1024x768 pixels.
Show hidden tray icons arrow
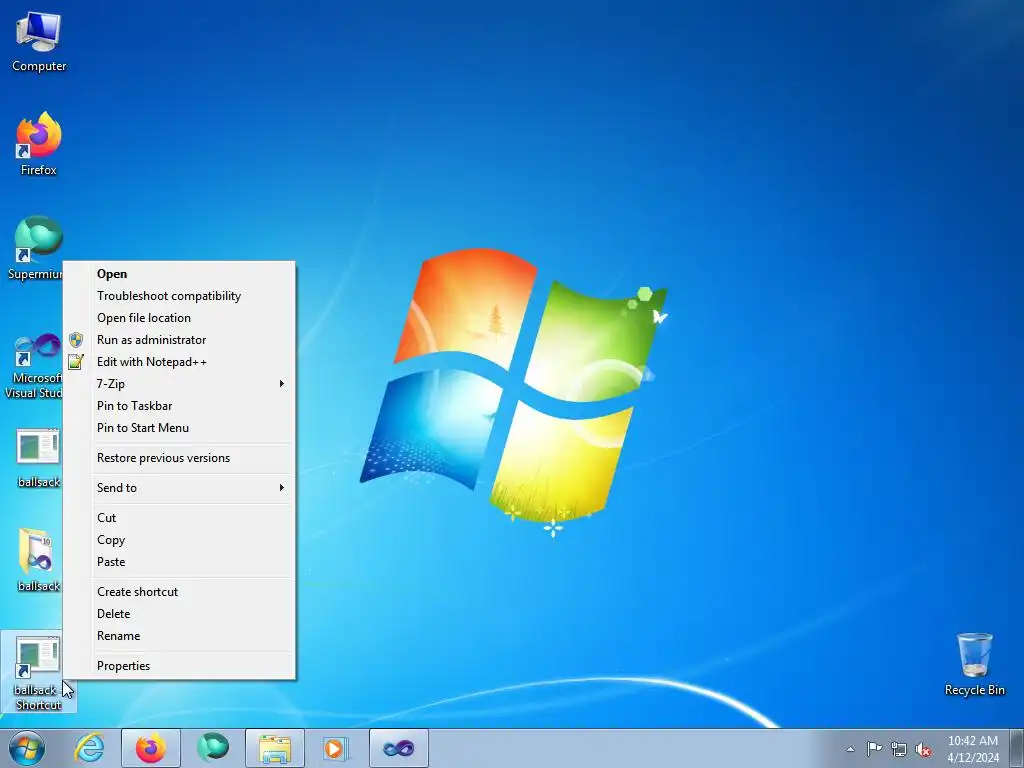[850, 749]
